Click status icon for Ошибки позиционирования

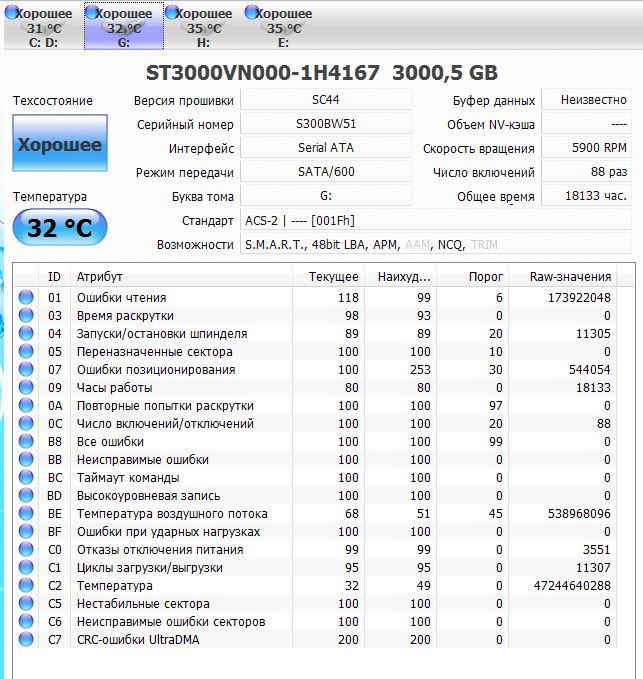26,369
